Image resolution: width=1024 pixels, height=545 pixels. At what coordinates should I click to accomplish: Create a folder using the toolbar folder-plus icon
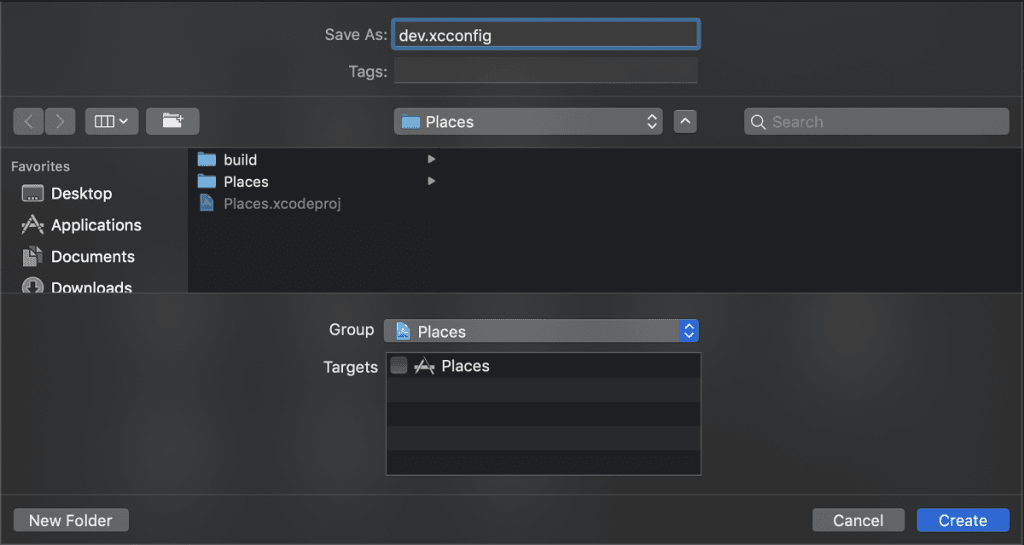tap(172, 121)
